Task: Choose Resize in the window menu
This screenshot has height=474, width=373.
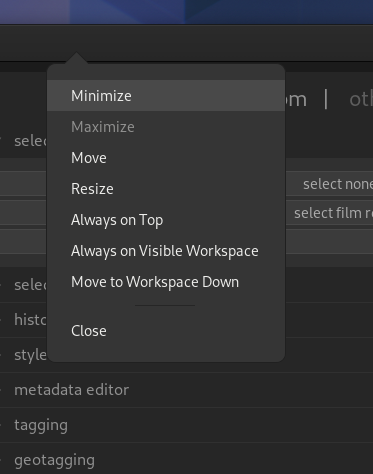Action: tap(166, 189)
